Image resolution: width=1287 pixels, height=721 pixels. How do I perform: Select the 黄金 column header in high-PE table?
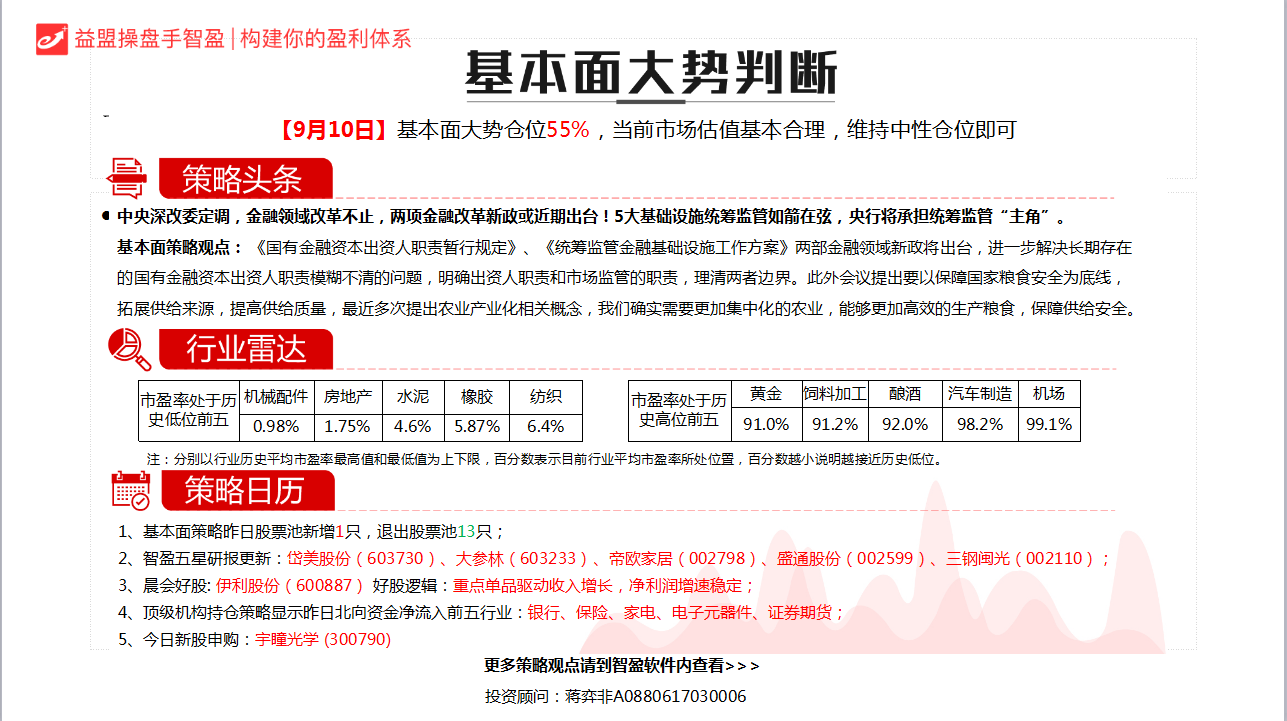pyautogui.click(x=766, y=394)
